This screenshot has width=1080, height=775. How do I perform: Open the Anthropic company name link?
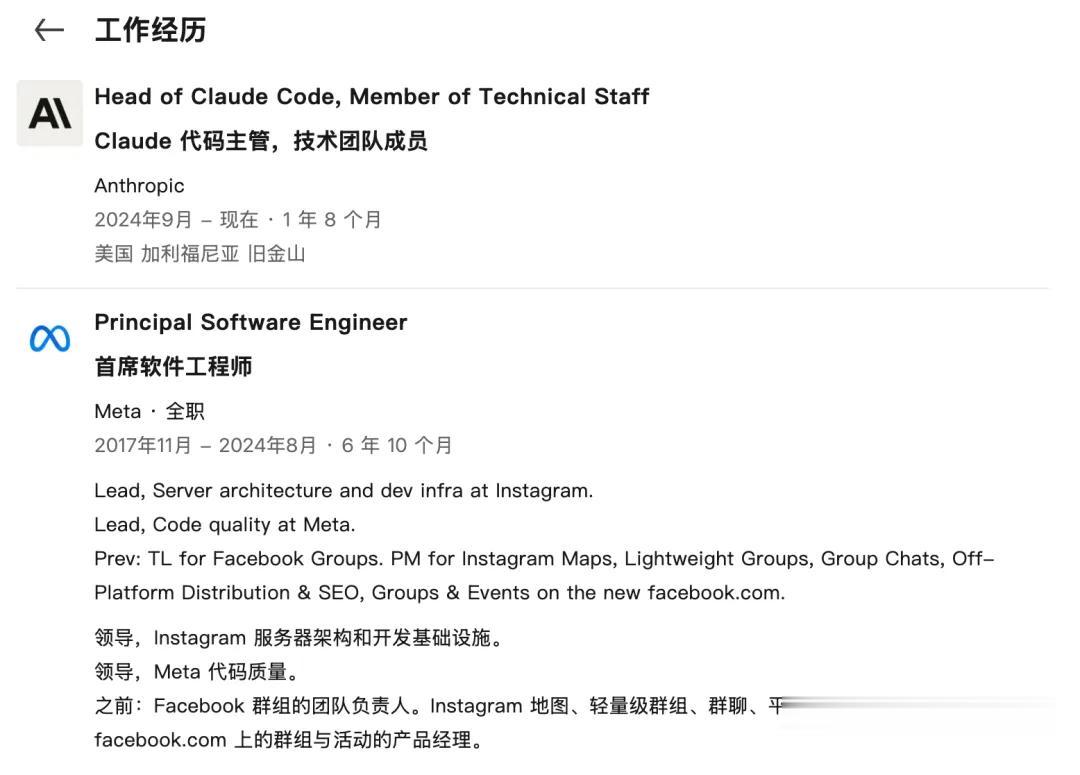pos(139,186)
